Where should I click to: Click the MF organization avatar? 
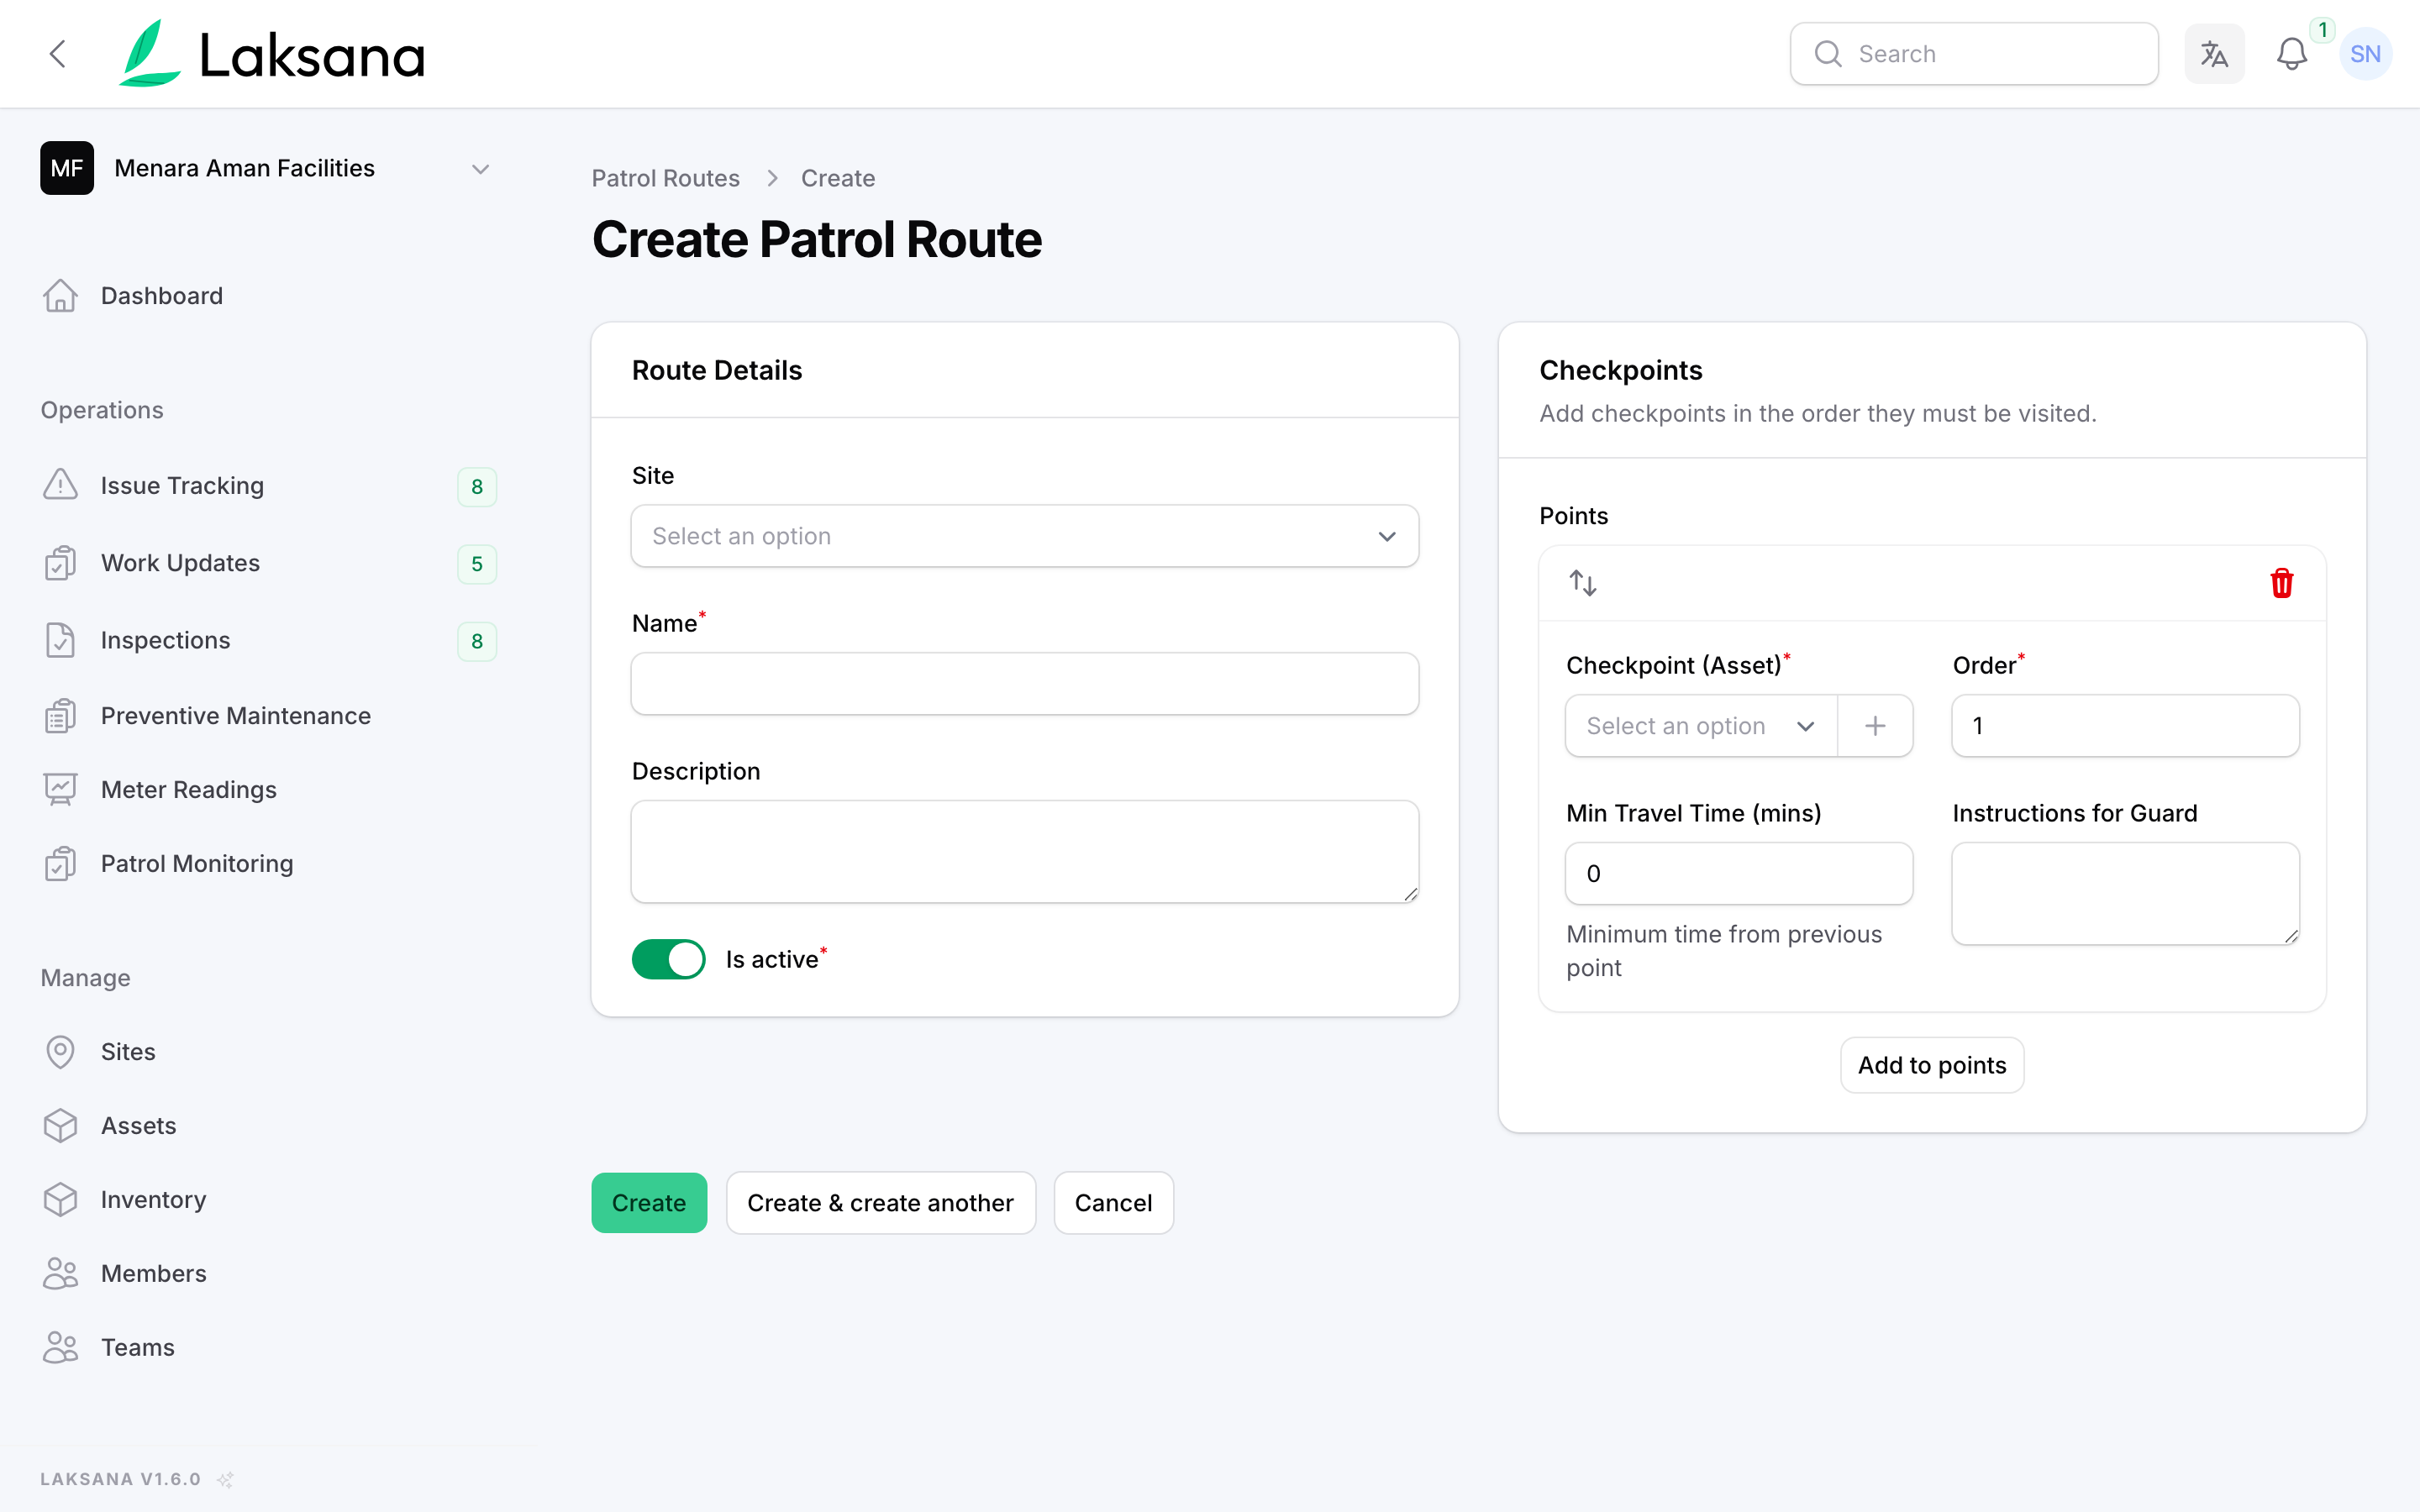coord(67,168)
